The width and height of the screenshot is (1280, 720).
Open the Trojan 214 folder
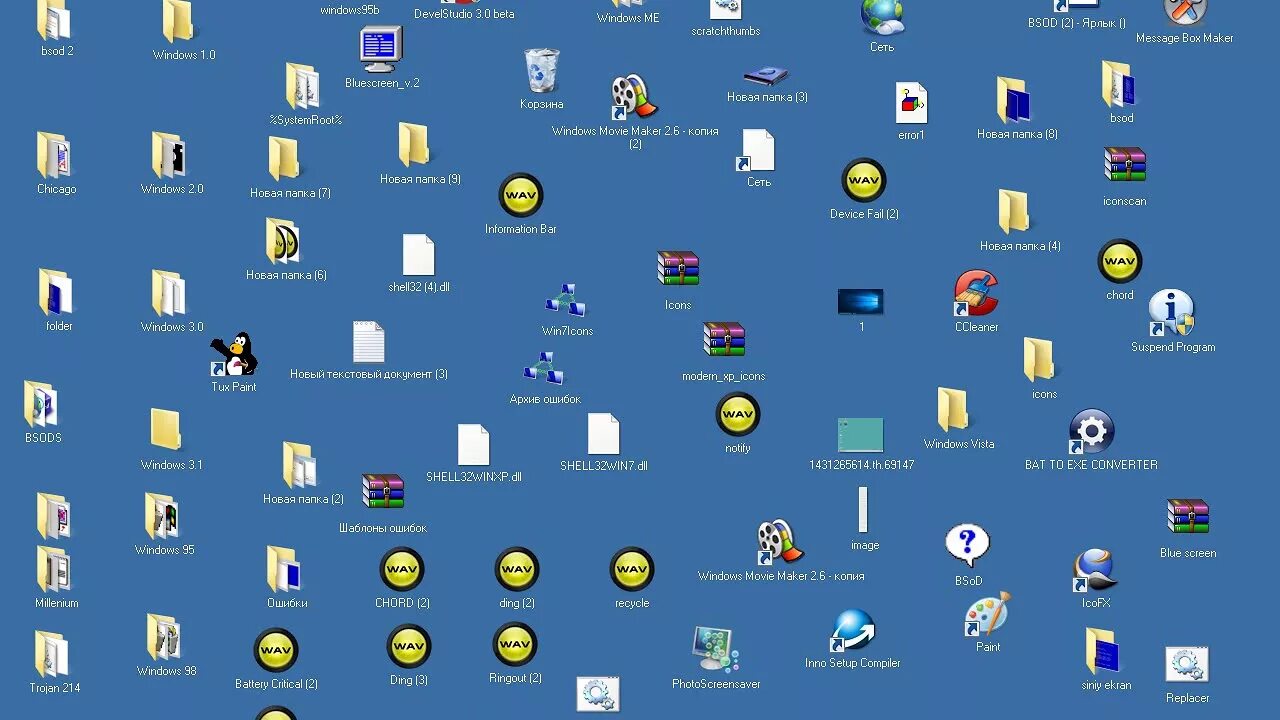pos(53,655)
